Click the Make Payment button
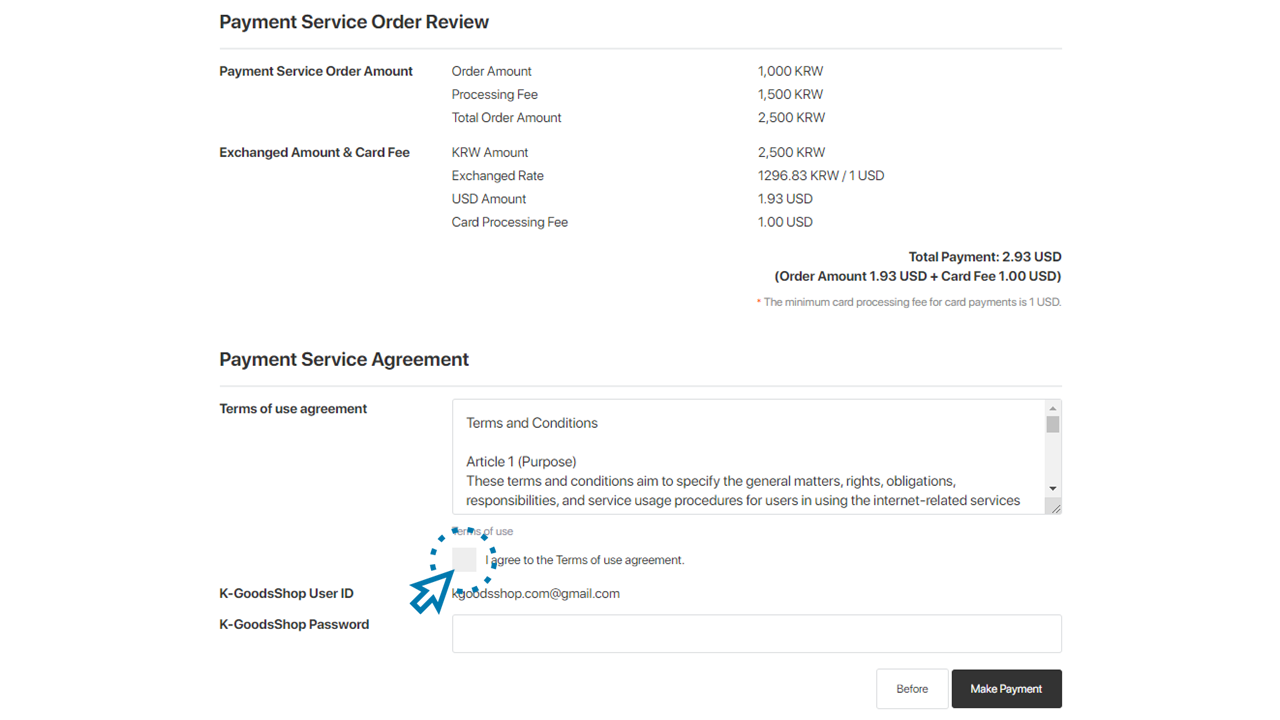The width and height of the screenshot is (1280, 720). pos(1006,689)
